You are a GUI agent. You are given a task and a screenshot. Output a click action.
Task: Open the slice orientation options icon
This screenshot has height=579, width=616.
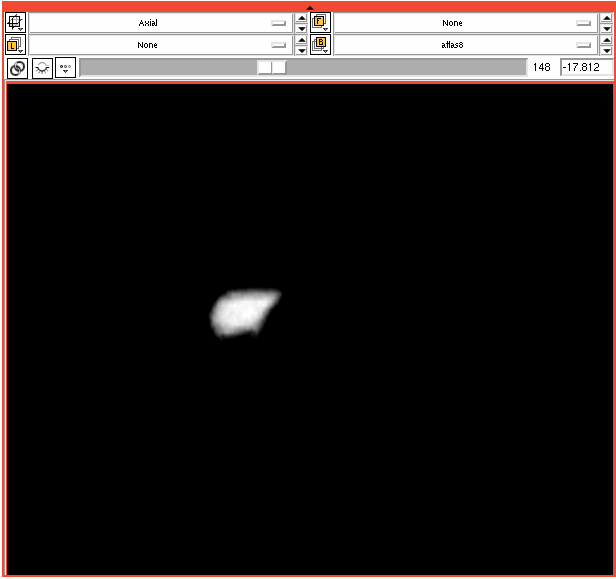[15, 22]
